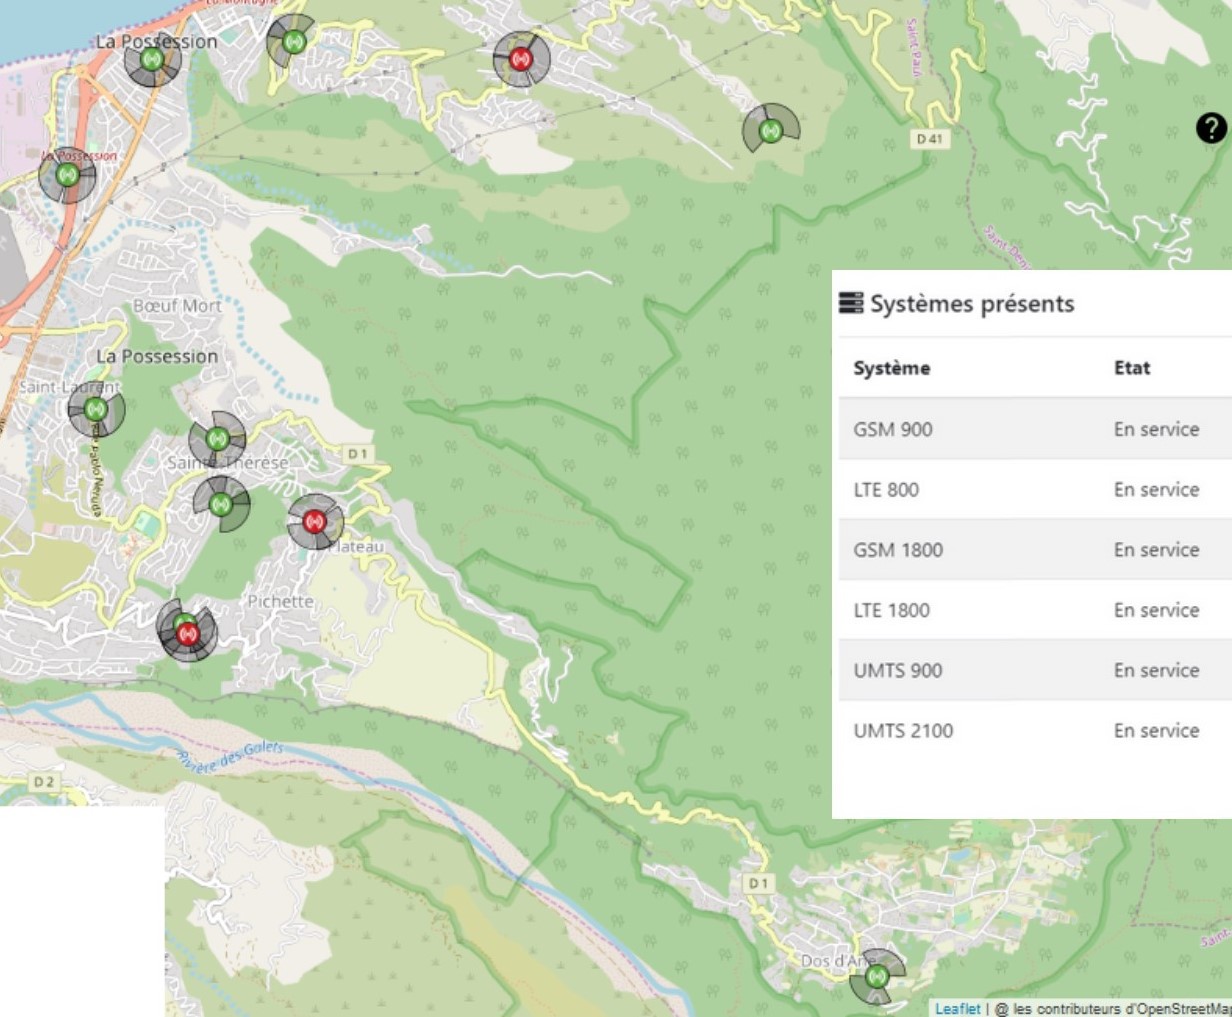Click the green antenna marker just above Sainte-Thérèse label
The image size is (1232, 1017).
[217, 438]
